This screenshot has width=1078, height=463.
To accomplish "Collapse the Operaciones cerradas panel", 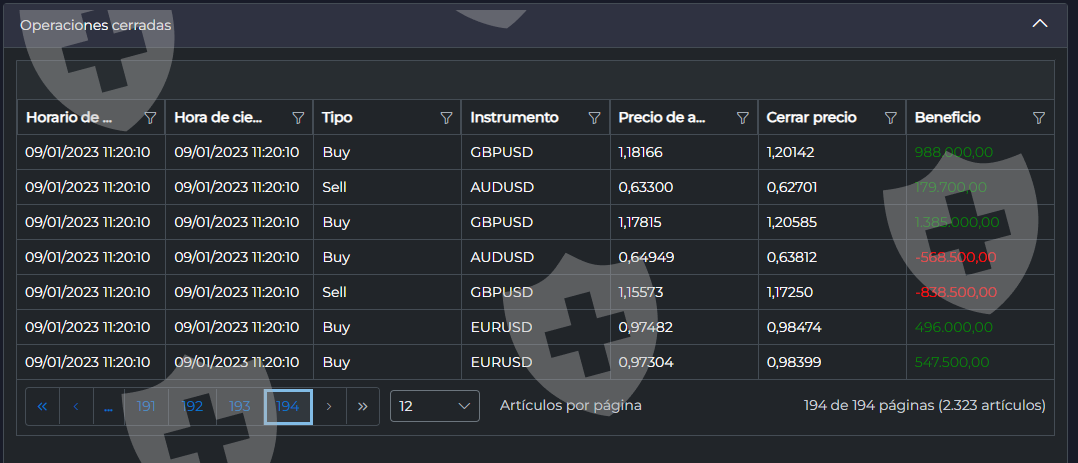I will coord(1040,23).
